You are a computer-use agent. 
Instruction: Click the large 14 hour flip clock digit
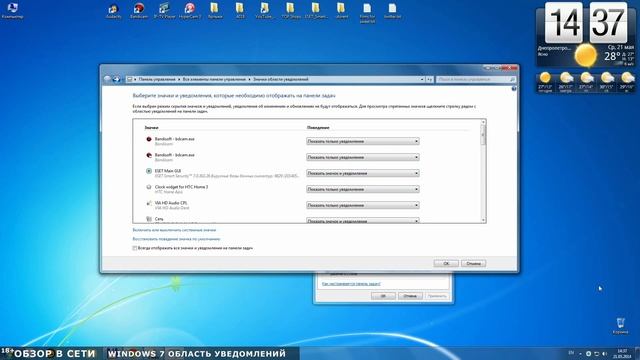click(x=564, y=22)
